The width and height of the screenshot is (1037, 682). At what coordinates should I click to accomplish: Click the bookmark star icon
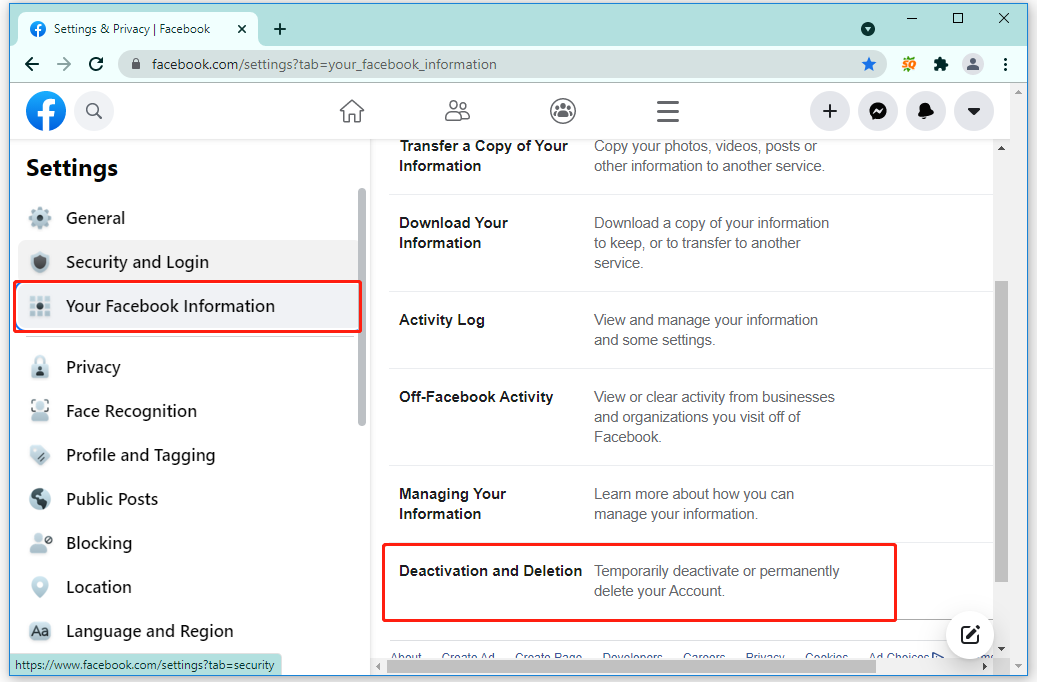pyautogui.click(x=869, y=64)
